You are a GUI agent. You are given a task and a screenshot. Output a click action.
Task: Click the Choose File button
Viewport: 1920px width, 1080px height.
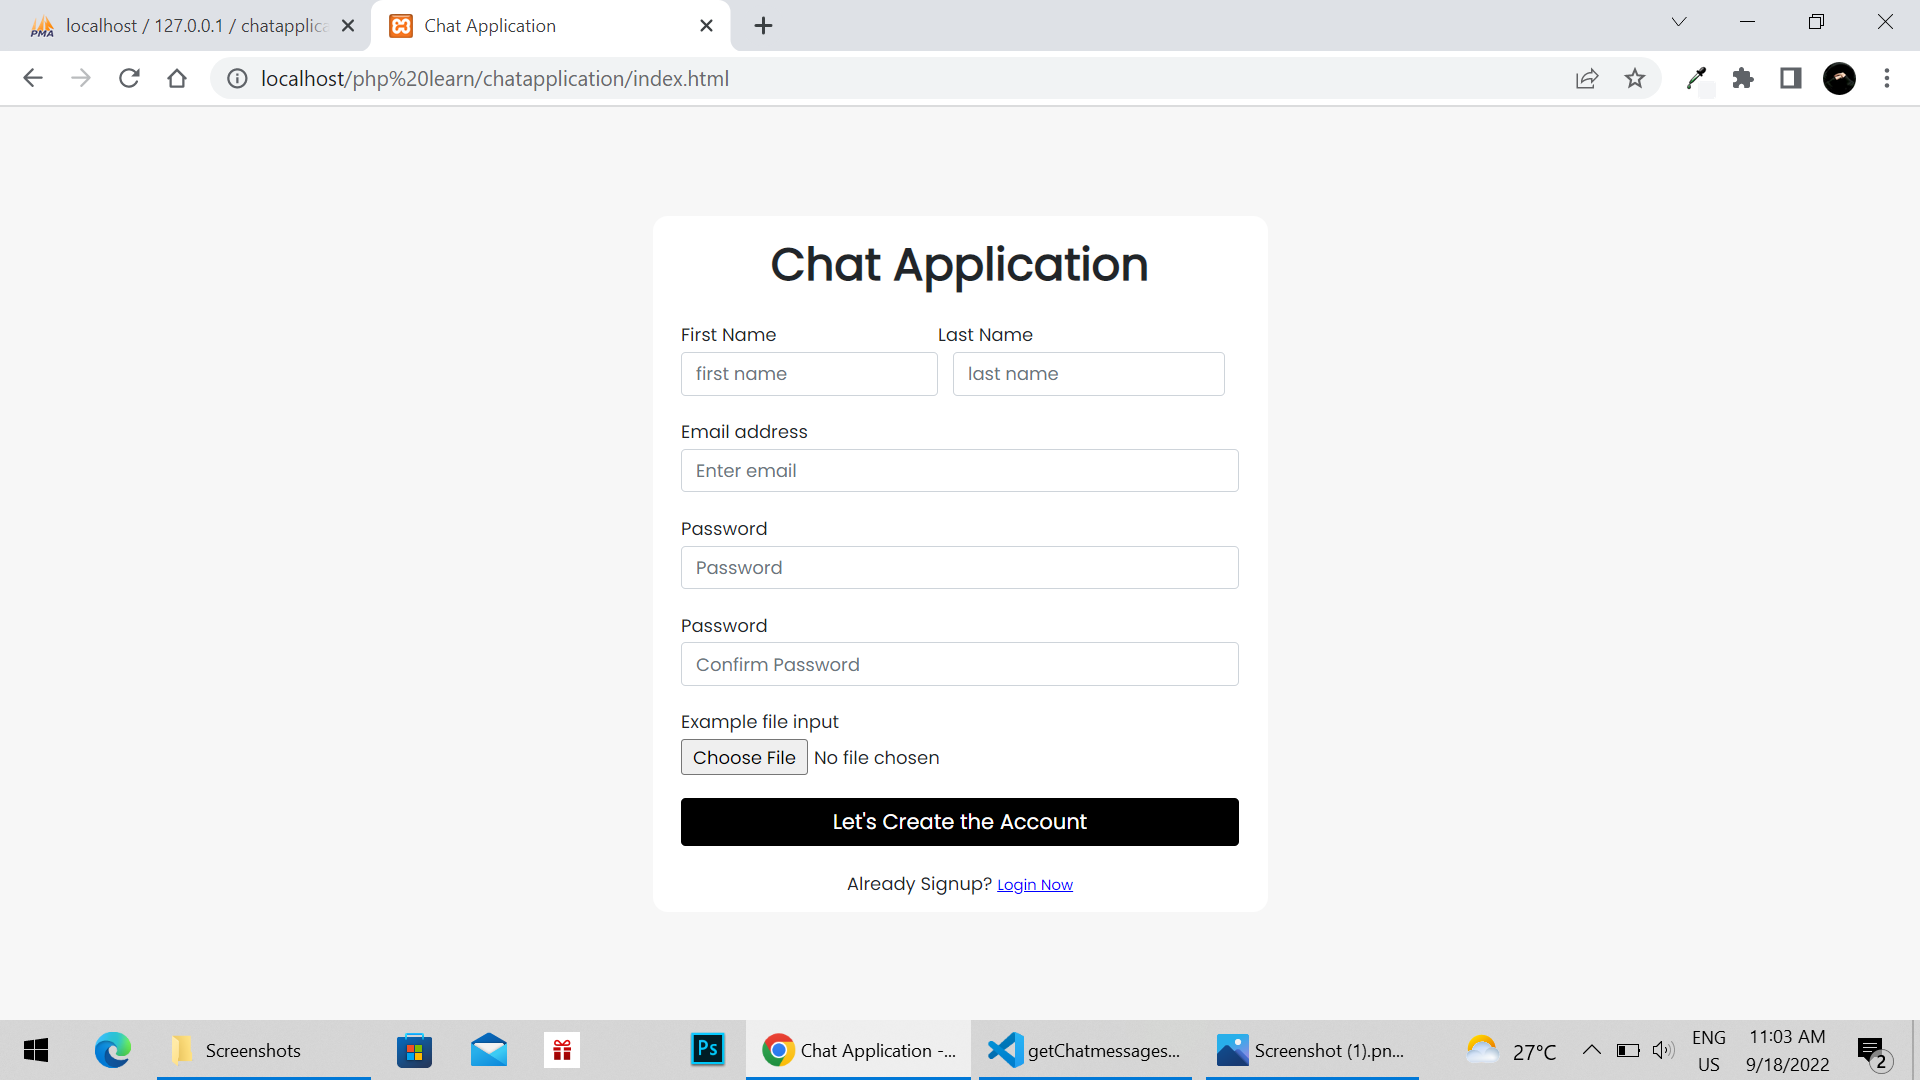(744, 758)
